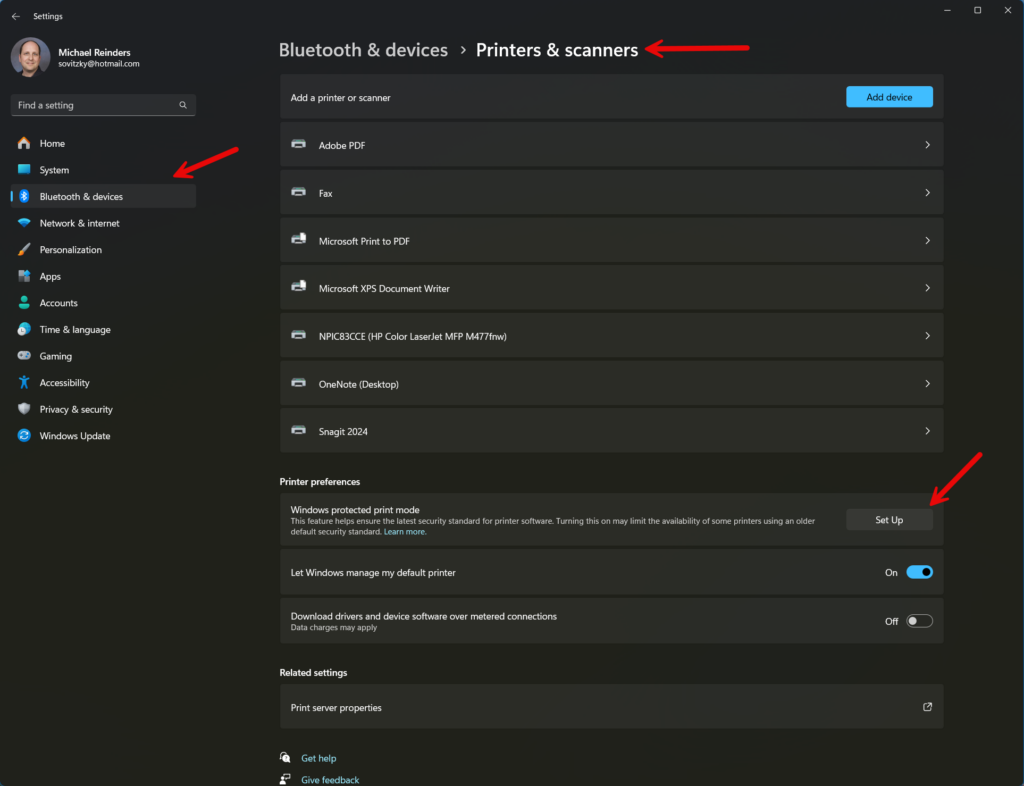Click the Printers & scanners page title
This screenshot has height=786, width=1024.
[x=557, y=50]
